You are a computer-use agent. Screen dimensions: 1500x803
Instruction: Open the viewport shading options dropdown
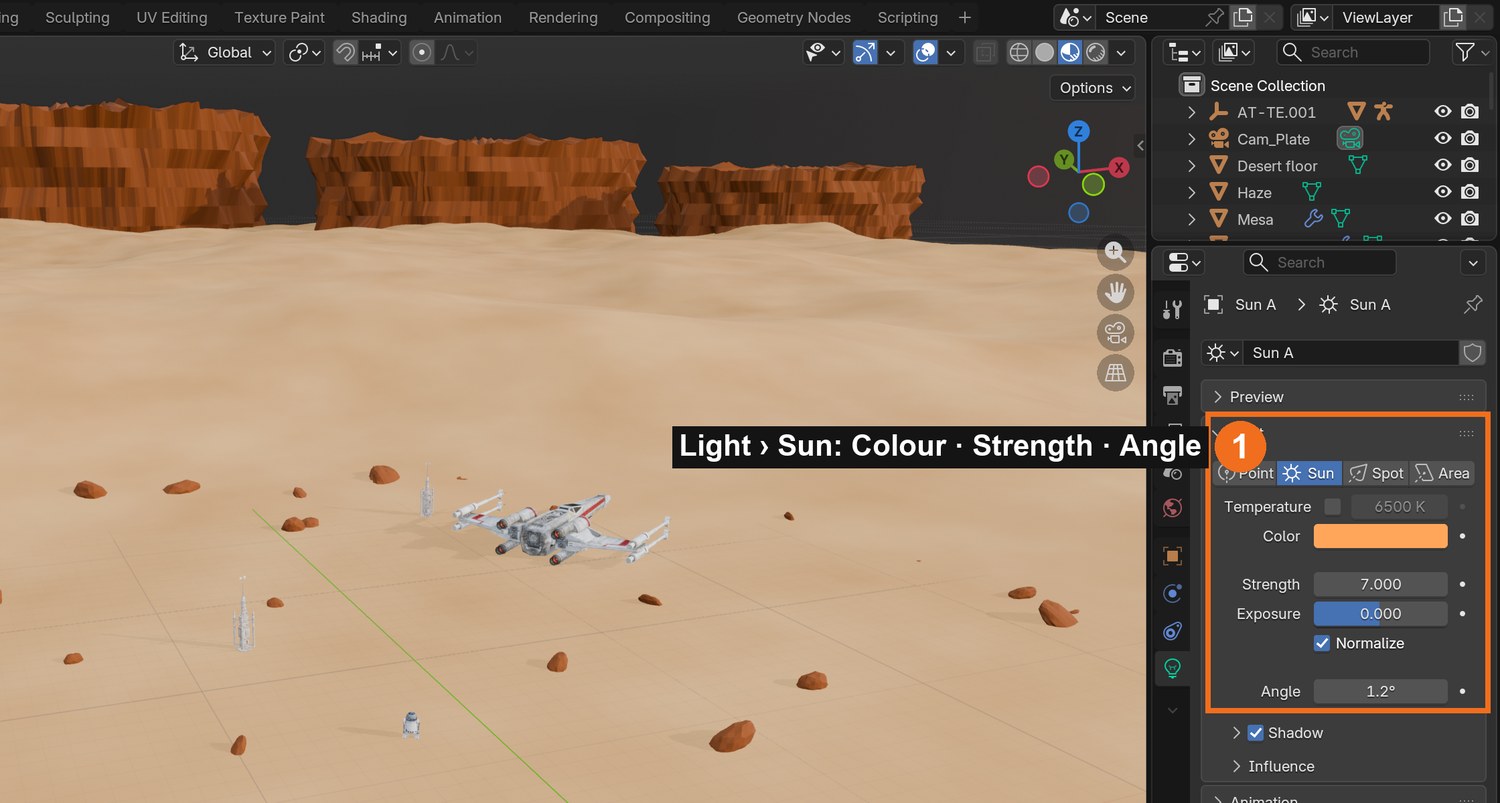pyautogui.click(x=1122, y=52)
